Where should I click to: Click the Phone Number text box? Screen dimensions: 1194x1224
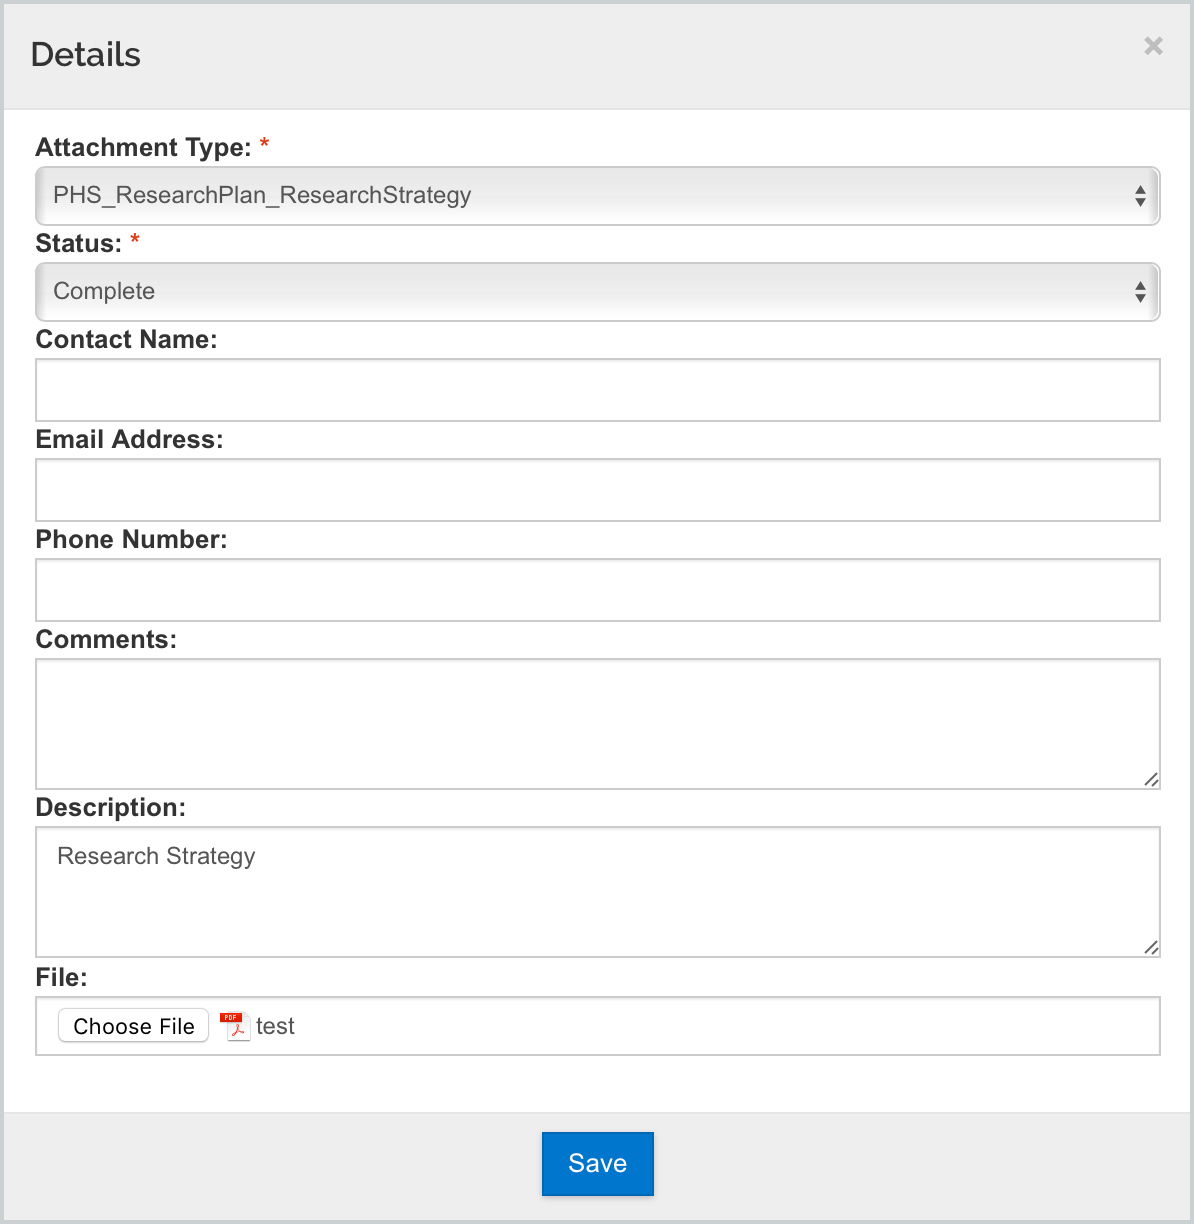click(598, 590)
